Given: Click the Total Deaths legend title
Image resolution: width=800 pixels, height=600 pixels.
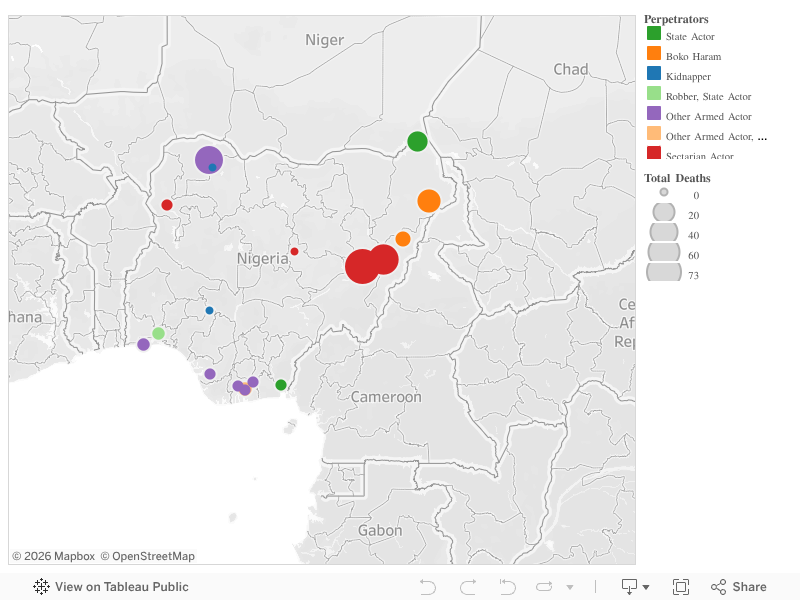Looking at the screenshot, I should 677,178.
